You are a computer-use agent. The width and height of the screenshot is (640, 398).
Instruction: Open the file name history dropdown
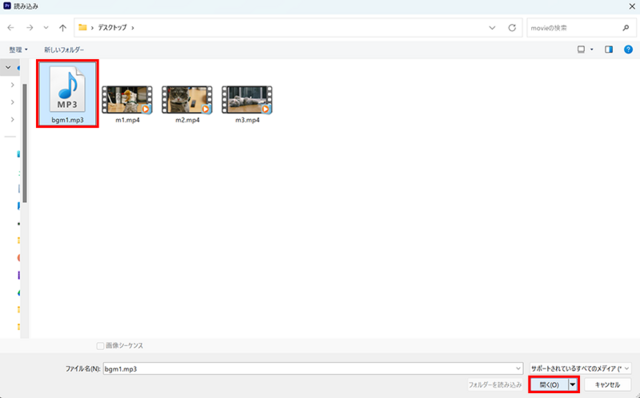pos(518,369)
